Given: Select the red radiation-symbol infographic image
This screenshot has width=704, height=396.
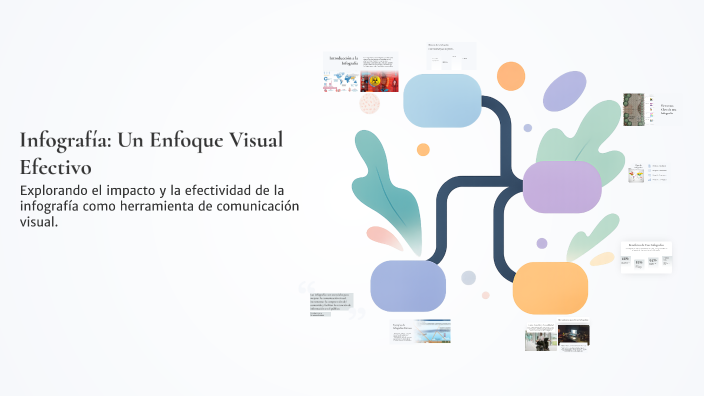Looking at the screenshot, I should coord(379,81).
